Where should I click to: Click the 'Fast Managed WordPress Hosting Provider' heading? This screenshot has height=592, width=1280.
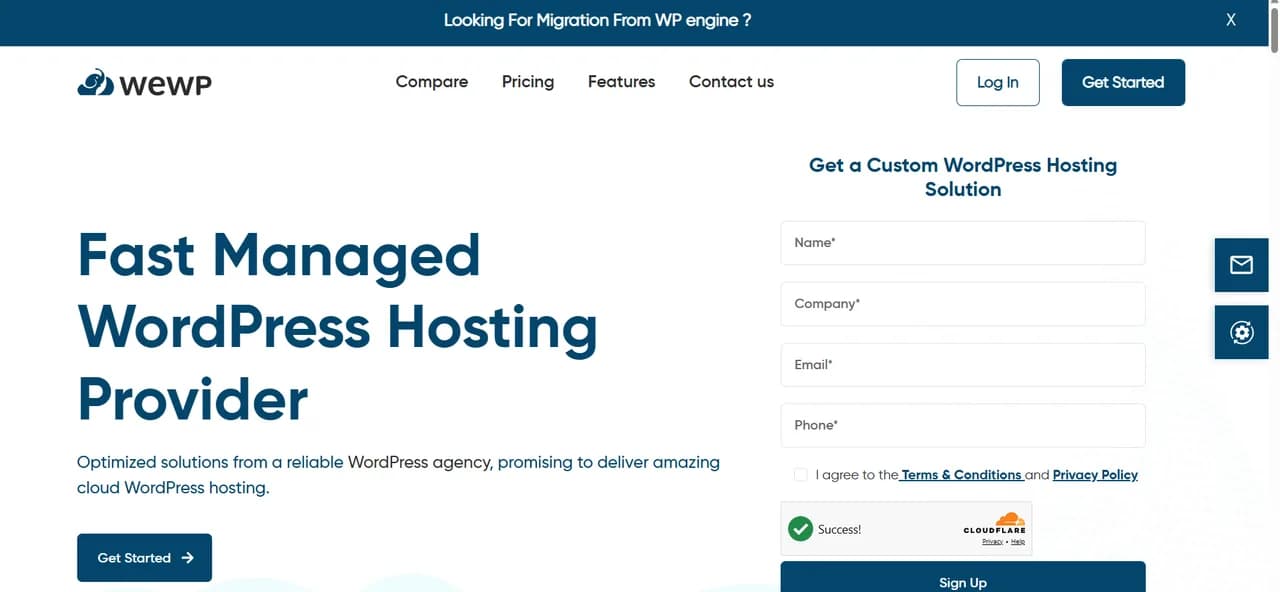tap(337, 326)
